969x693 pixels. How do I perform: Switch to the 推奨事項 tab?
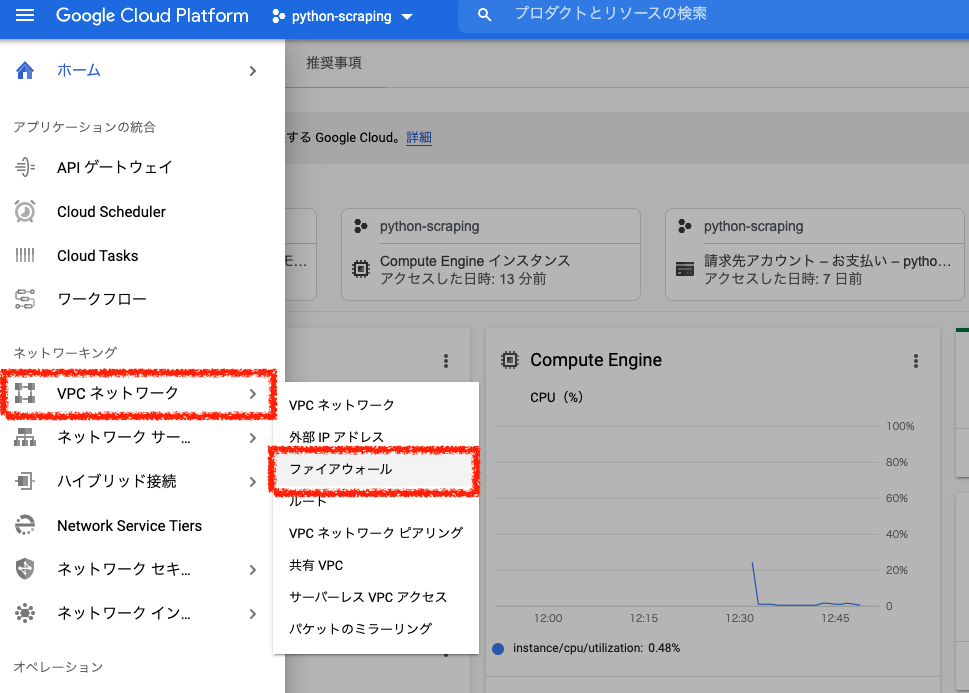[x=334, y=63]
